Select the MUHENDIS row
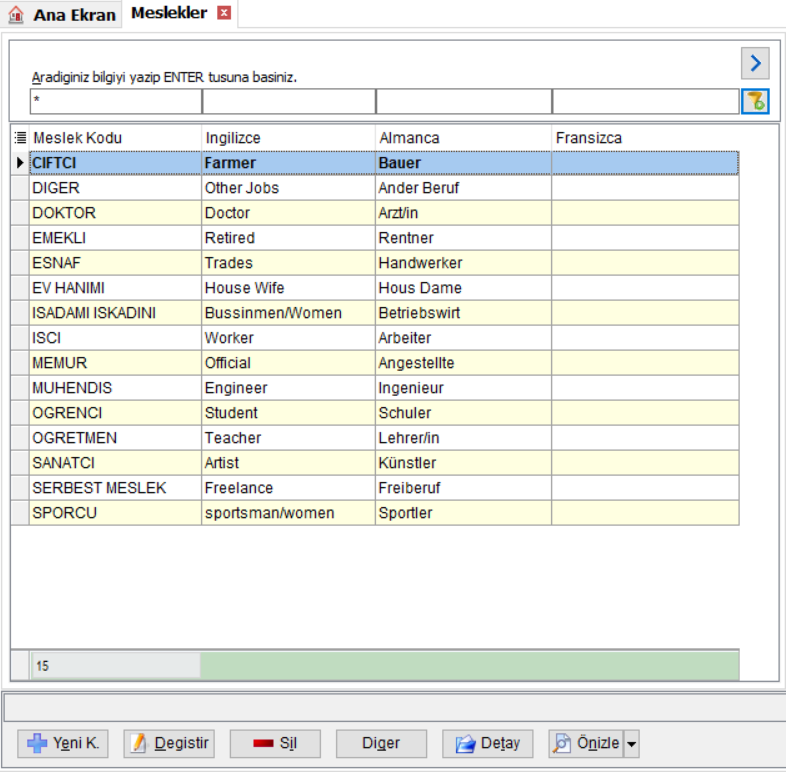 (384, 388)
